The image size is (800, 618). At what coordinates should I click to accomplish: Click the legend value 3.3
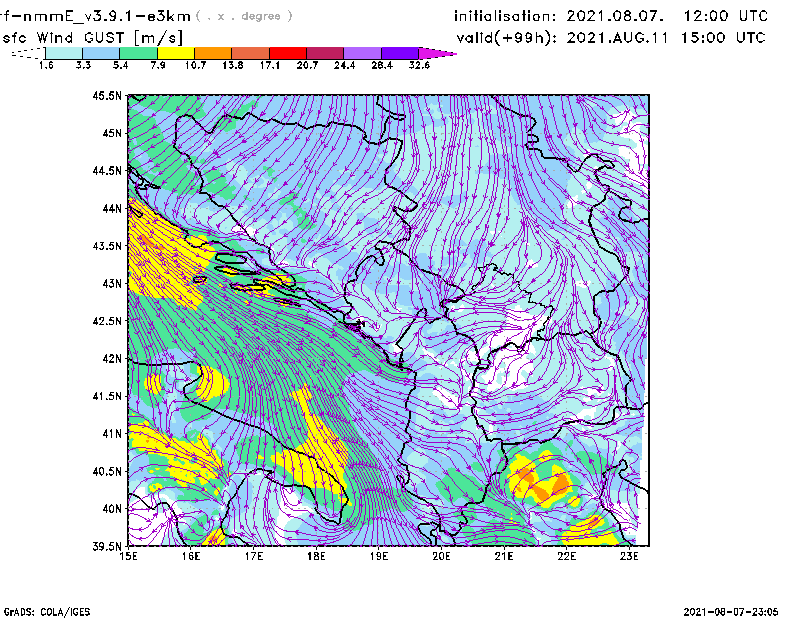pos(83,65)
